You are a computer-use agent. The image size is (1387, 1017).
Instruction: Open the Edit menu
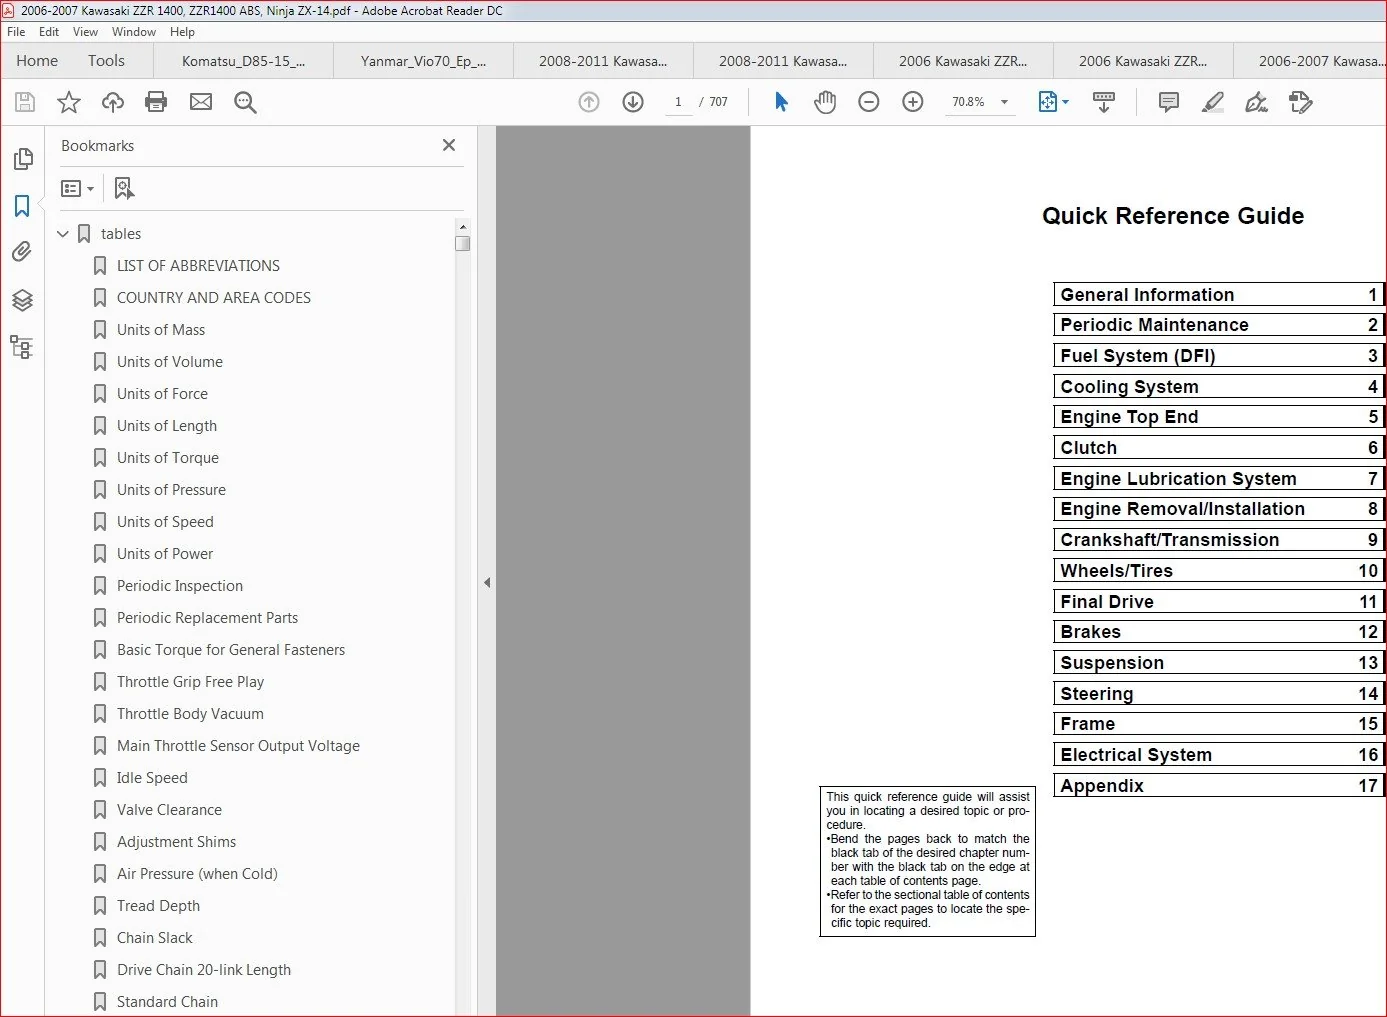[x=49, y=32]
